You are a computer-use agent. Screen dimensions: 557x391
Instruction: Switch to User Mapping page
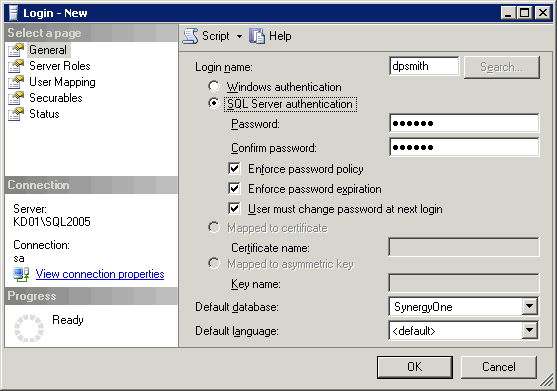[x=62, y=82]
